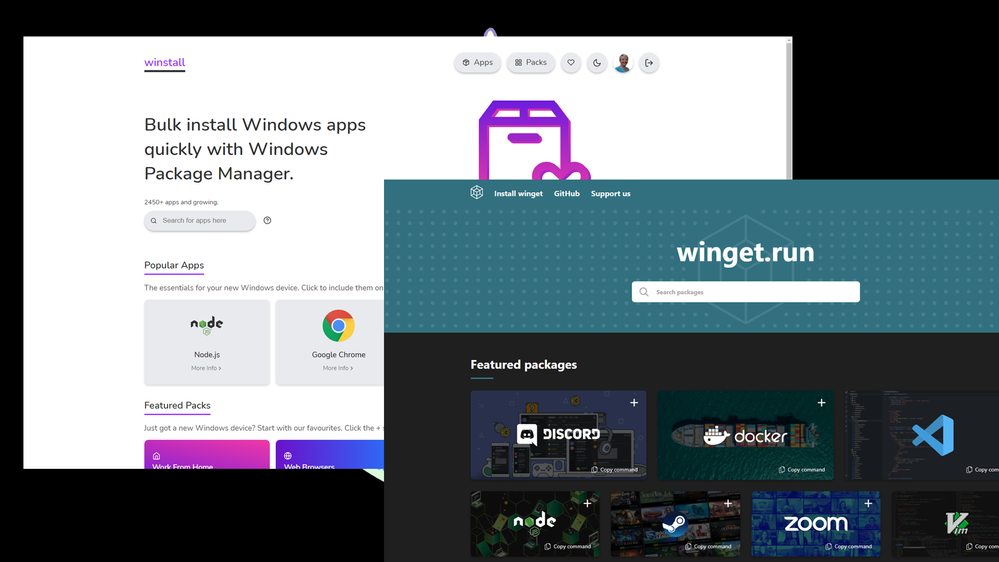Click the heart favourites icon in winstall
The width and height of the screenshot is (999, 562).
click(x=571, y=62)
